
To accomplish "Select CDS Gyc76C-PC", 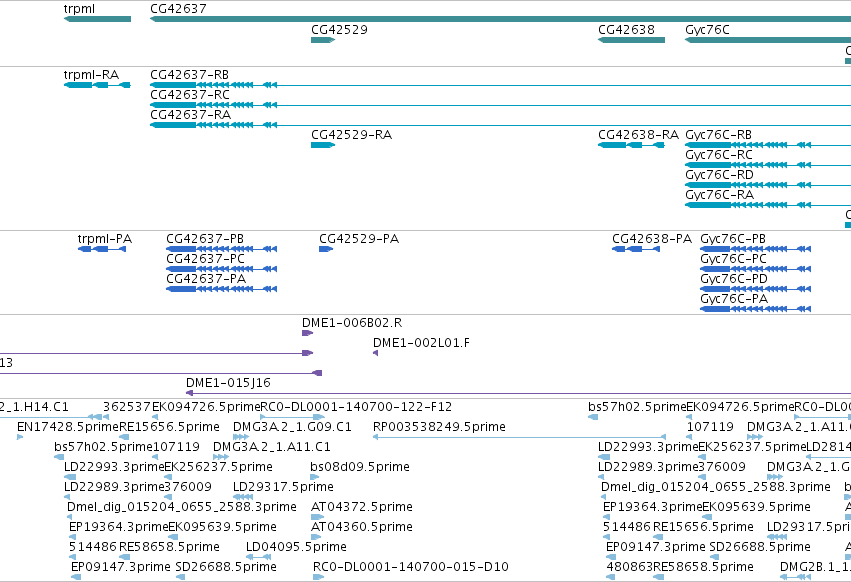I will pyautogui.click(x=755, y=269).
